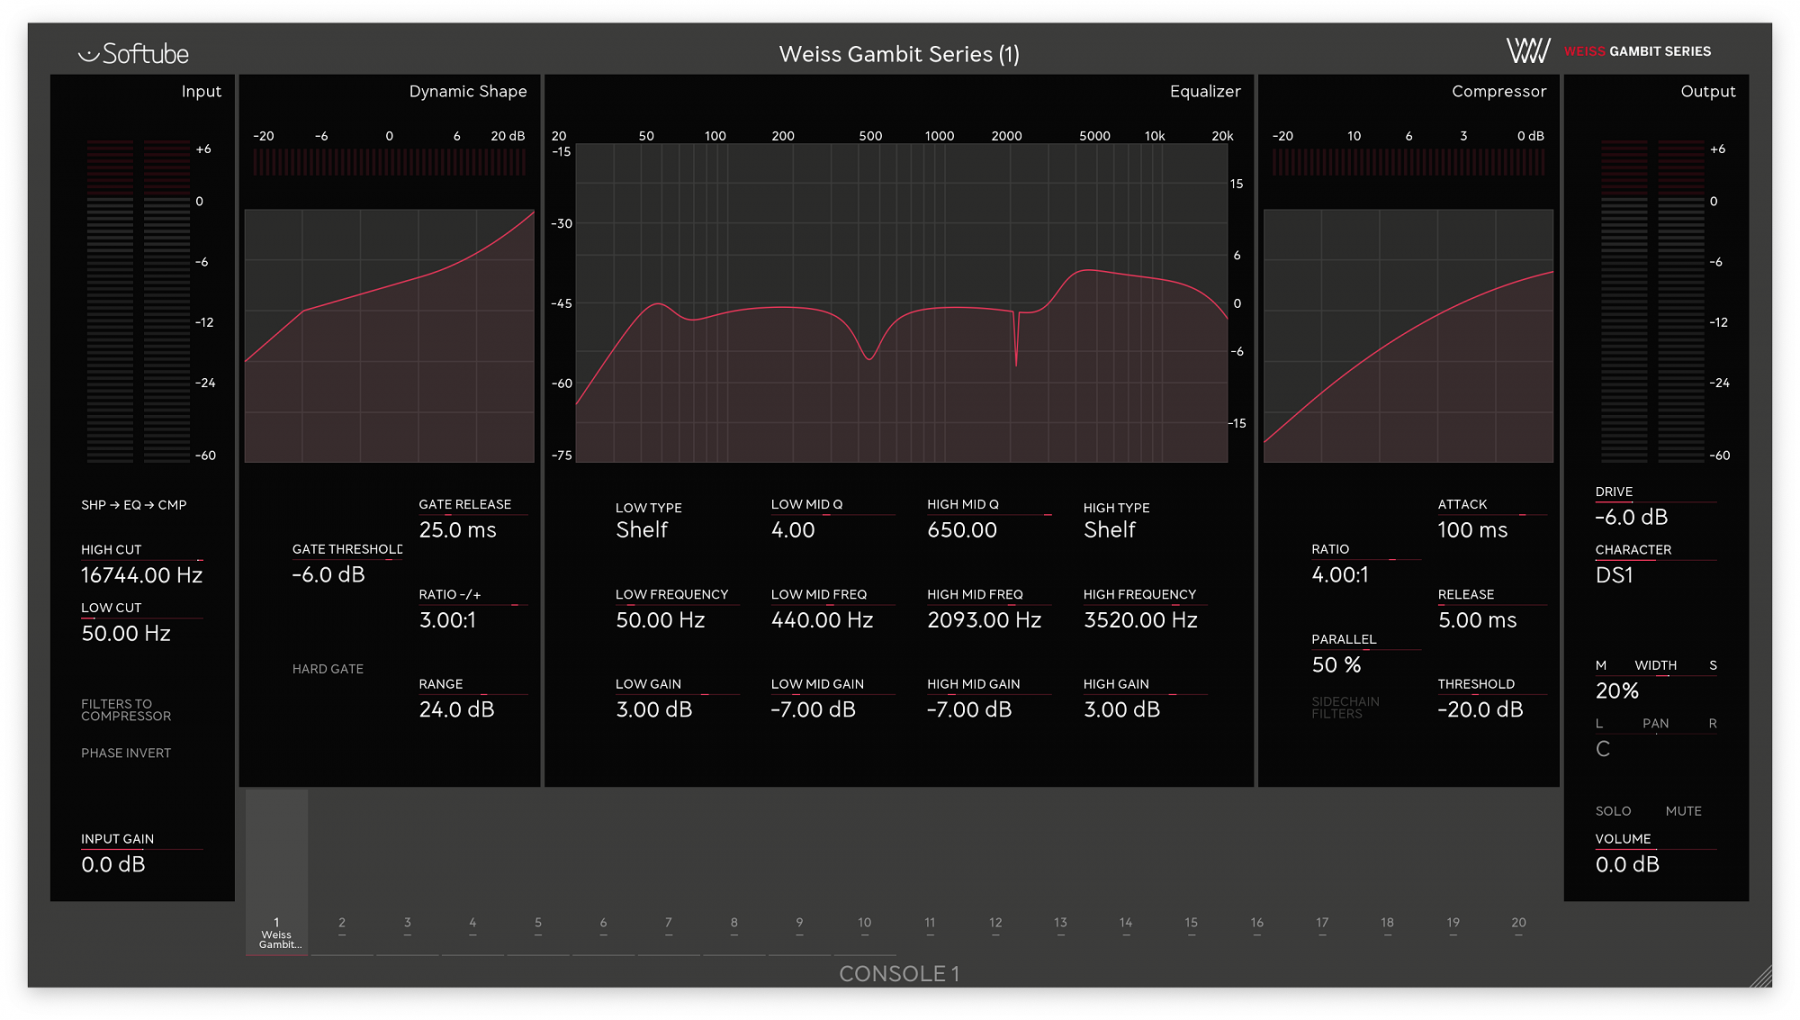
Task: Select channel 8 slot
Action: [x=734, y=926]
